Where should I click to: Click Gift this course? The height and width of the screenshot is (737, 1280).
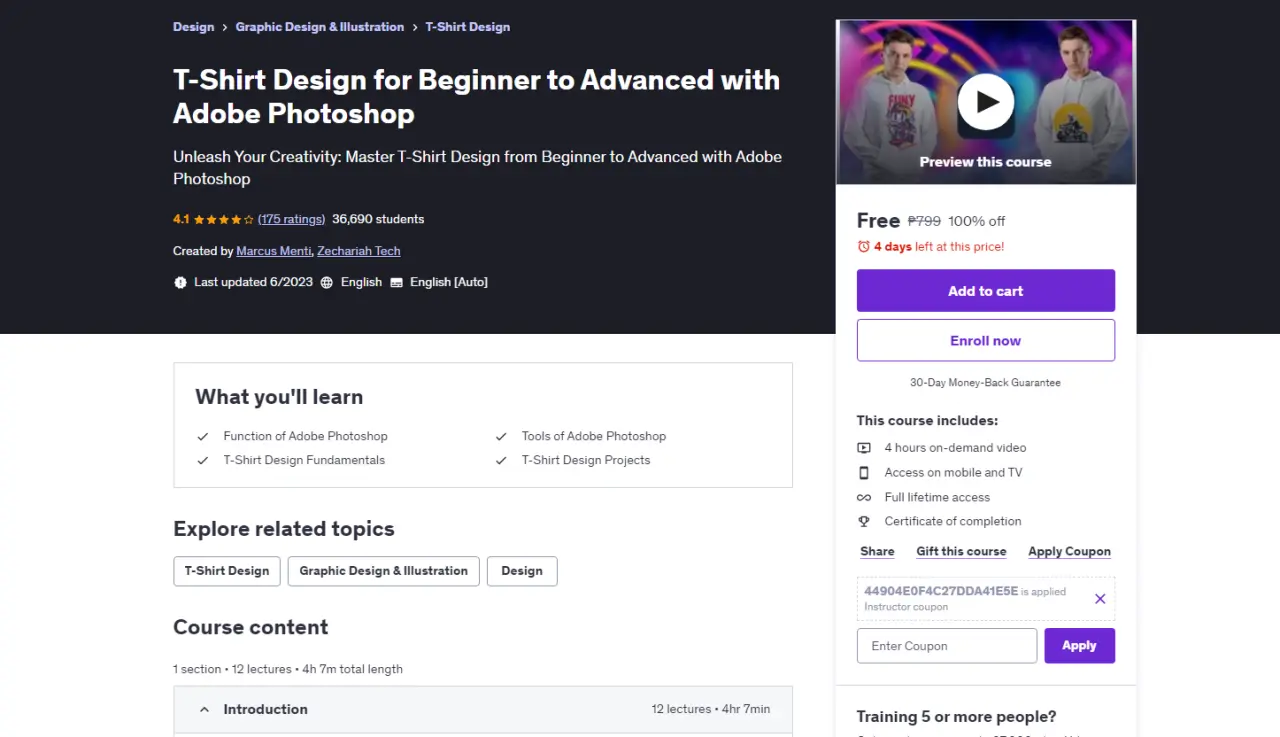[x=961, y=551]
